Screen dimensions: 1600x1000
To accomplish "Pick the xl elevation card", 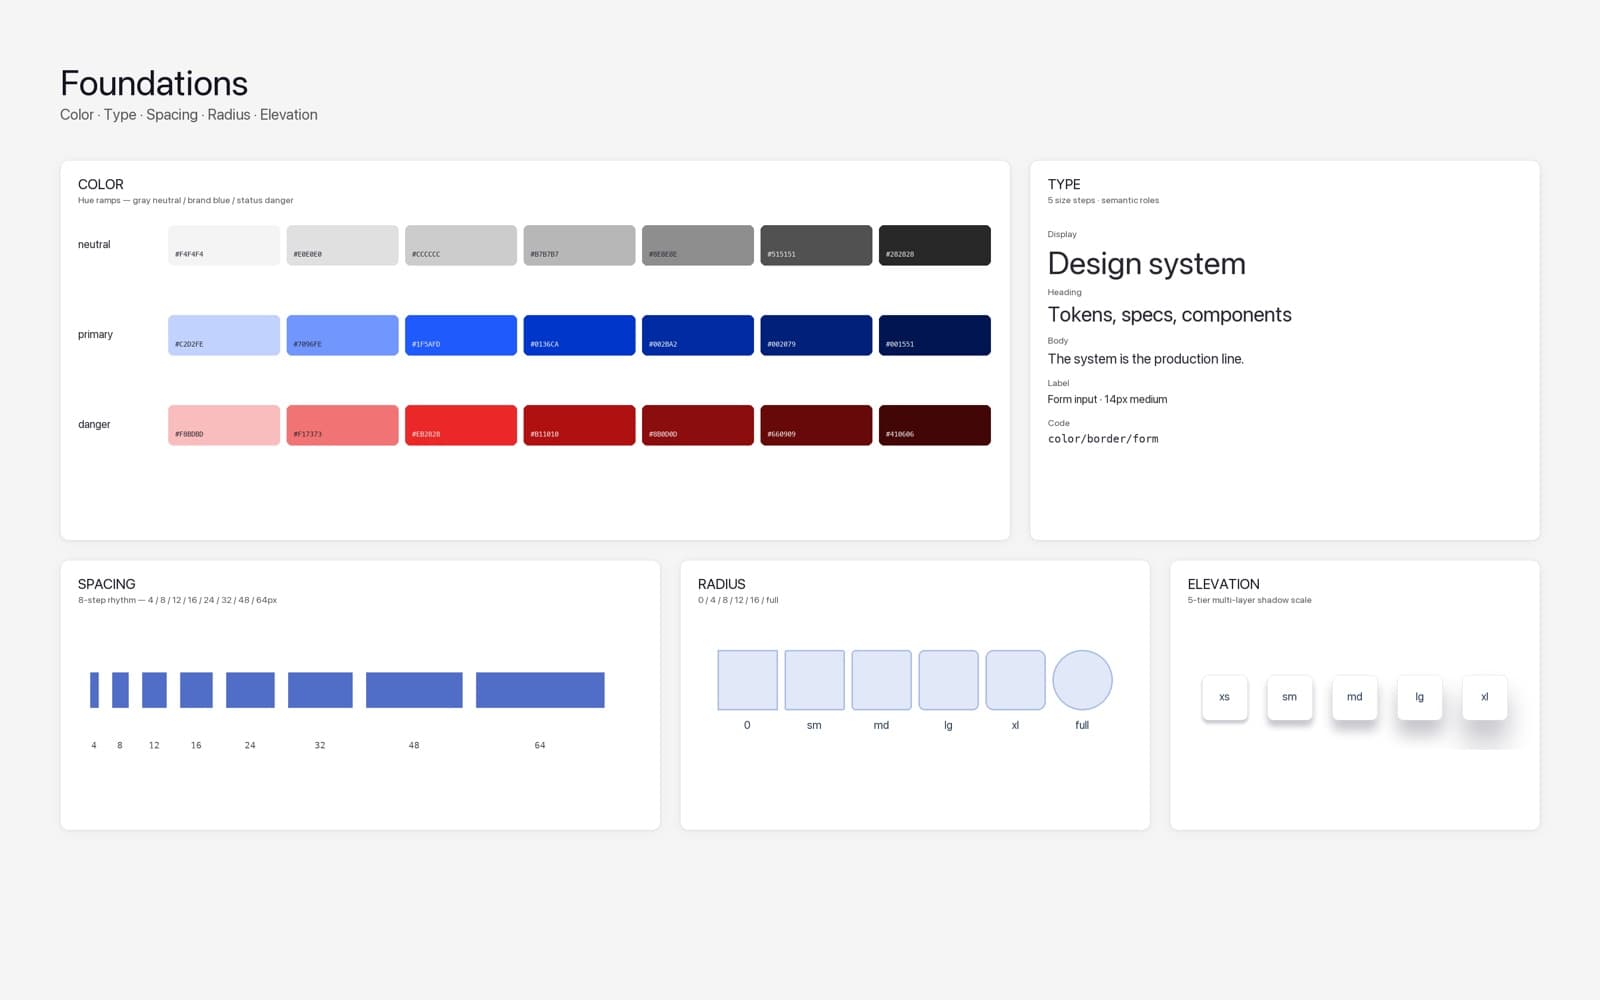I will tap(1485, 697).
